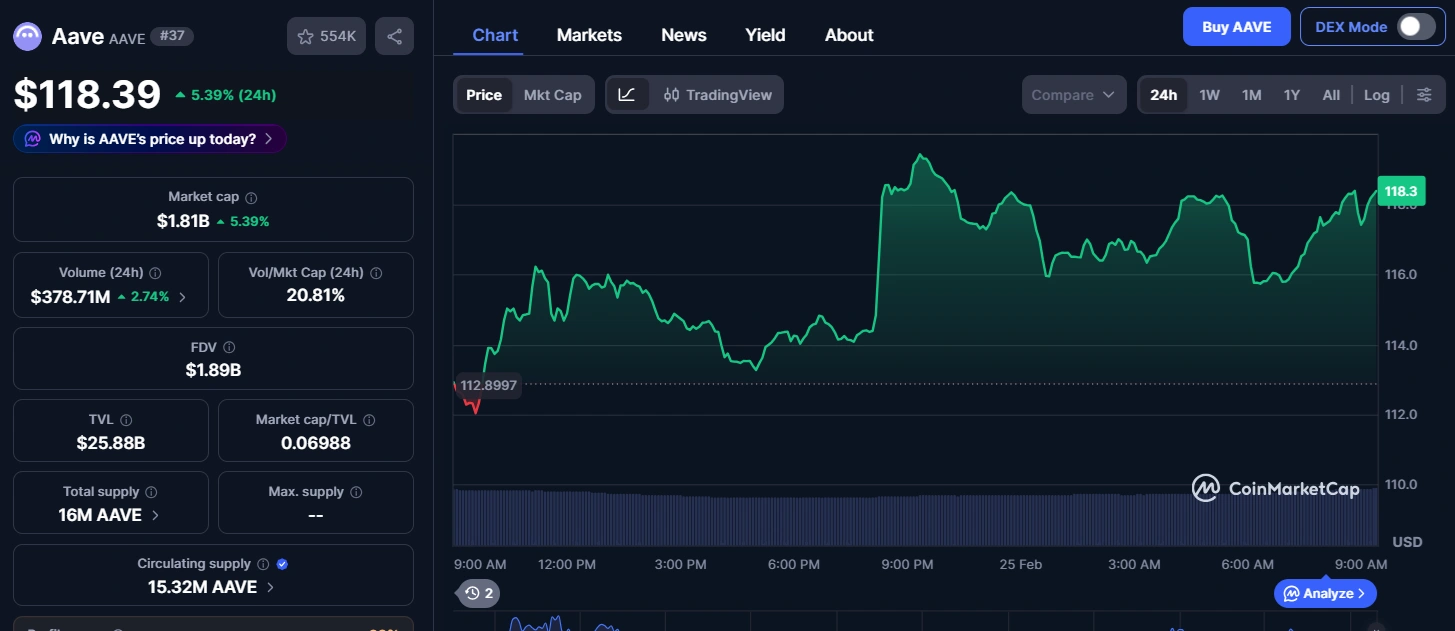Switch chart to Mkt Cap view

pos(552,95)
